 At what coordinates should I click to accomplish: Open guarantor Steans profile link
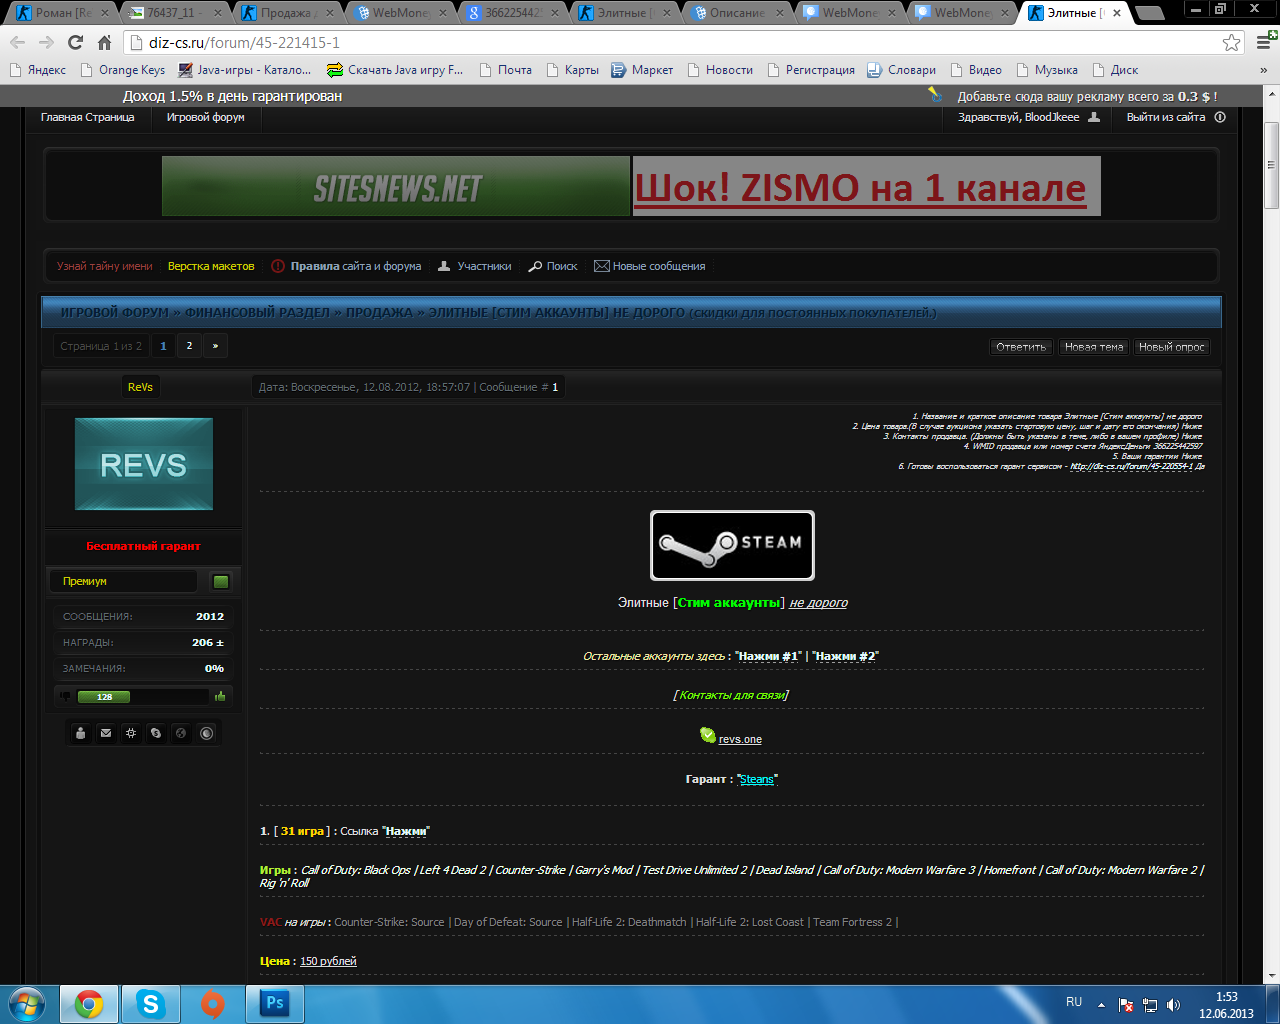[757, 779]
